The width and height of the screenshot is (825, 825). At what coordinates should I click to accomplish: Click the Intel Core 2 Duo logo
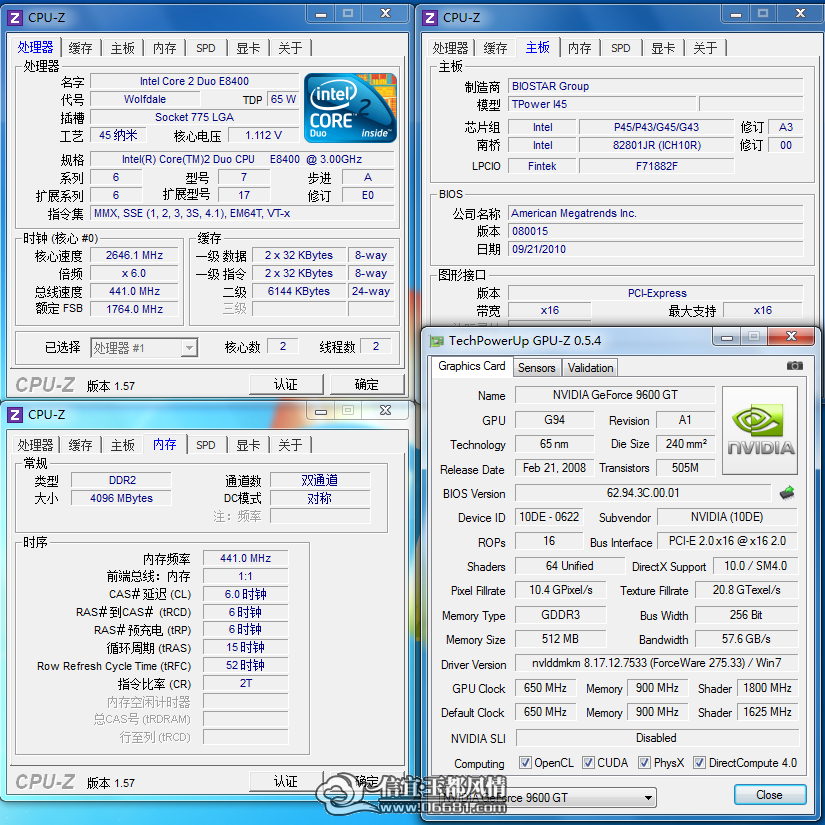(x=350, y=108)
